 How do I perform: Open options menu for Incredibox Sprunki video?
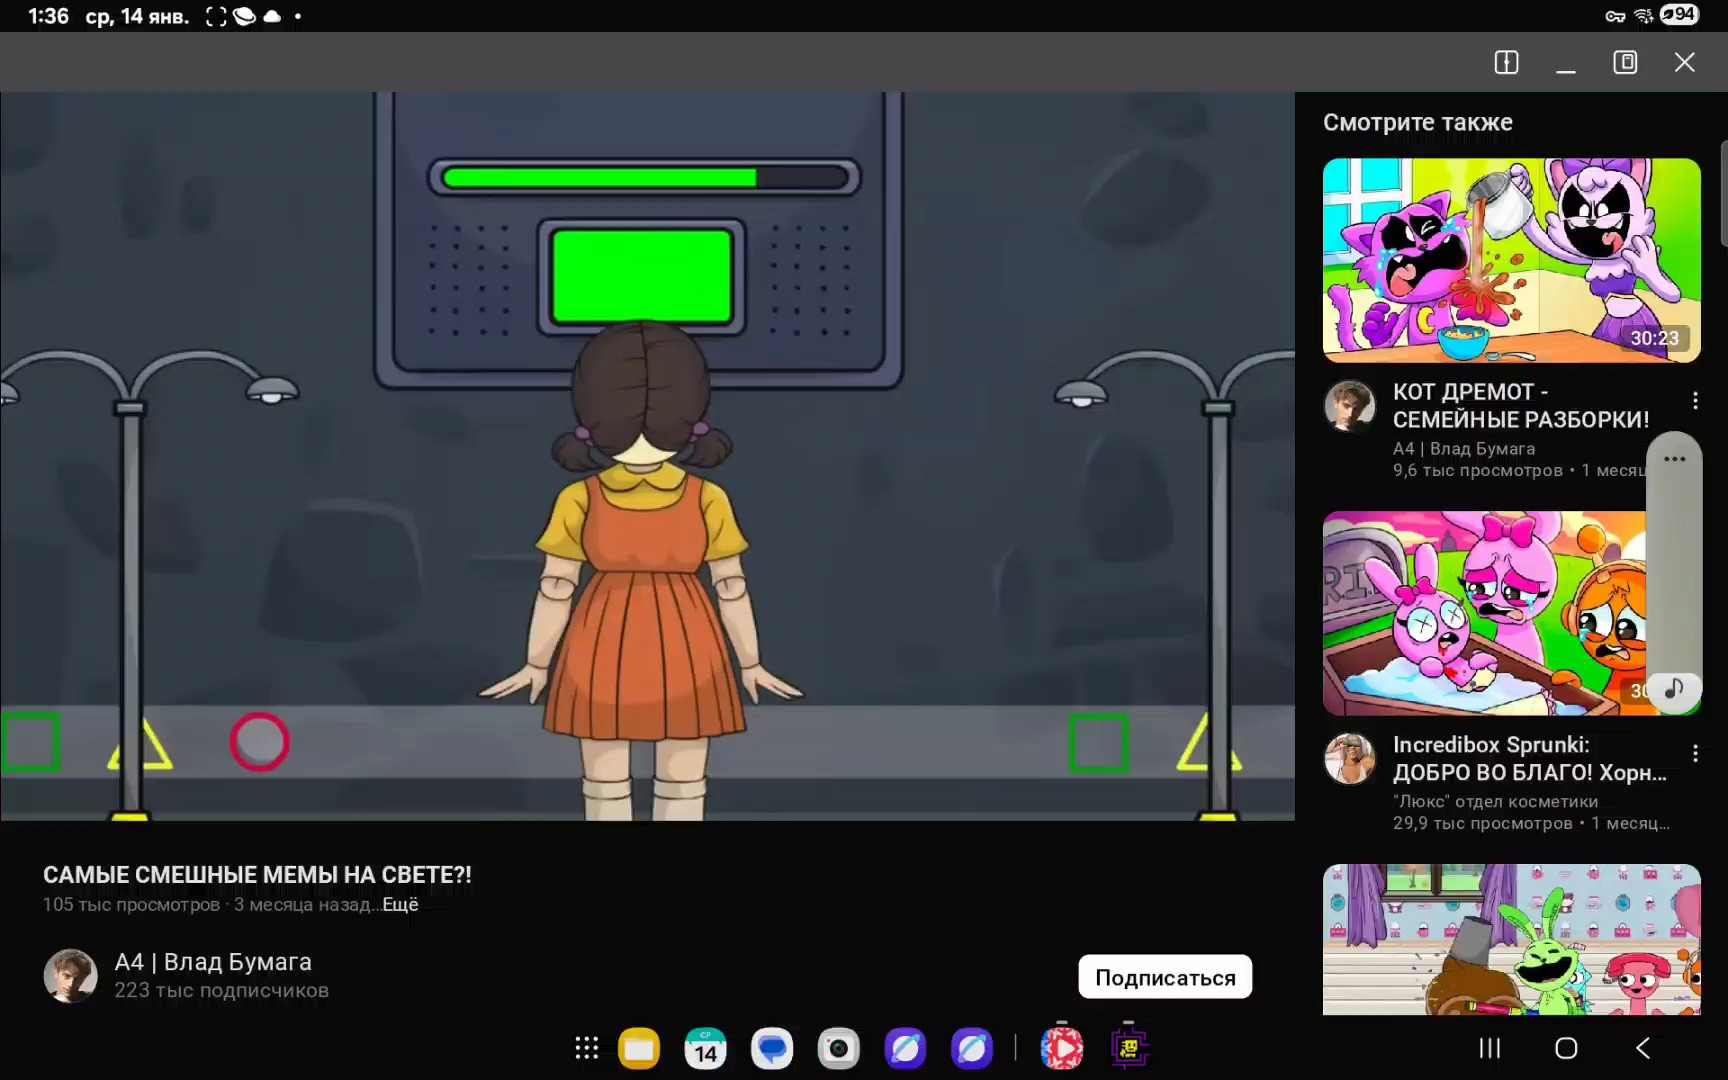[1695, 754]
